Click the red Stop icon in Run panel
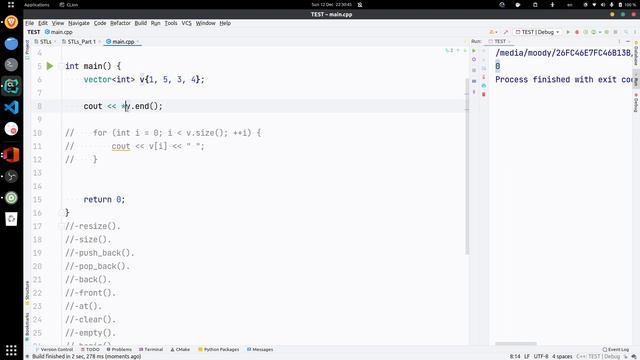The width and height of the screenshot is (640, 360). coord(484,94)
